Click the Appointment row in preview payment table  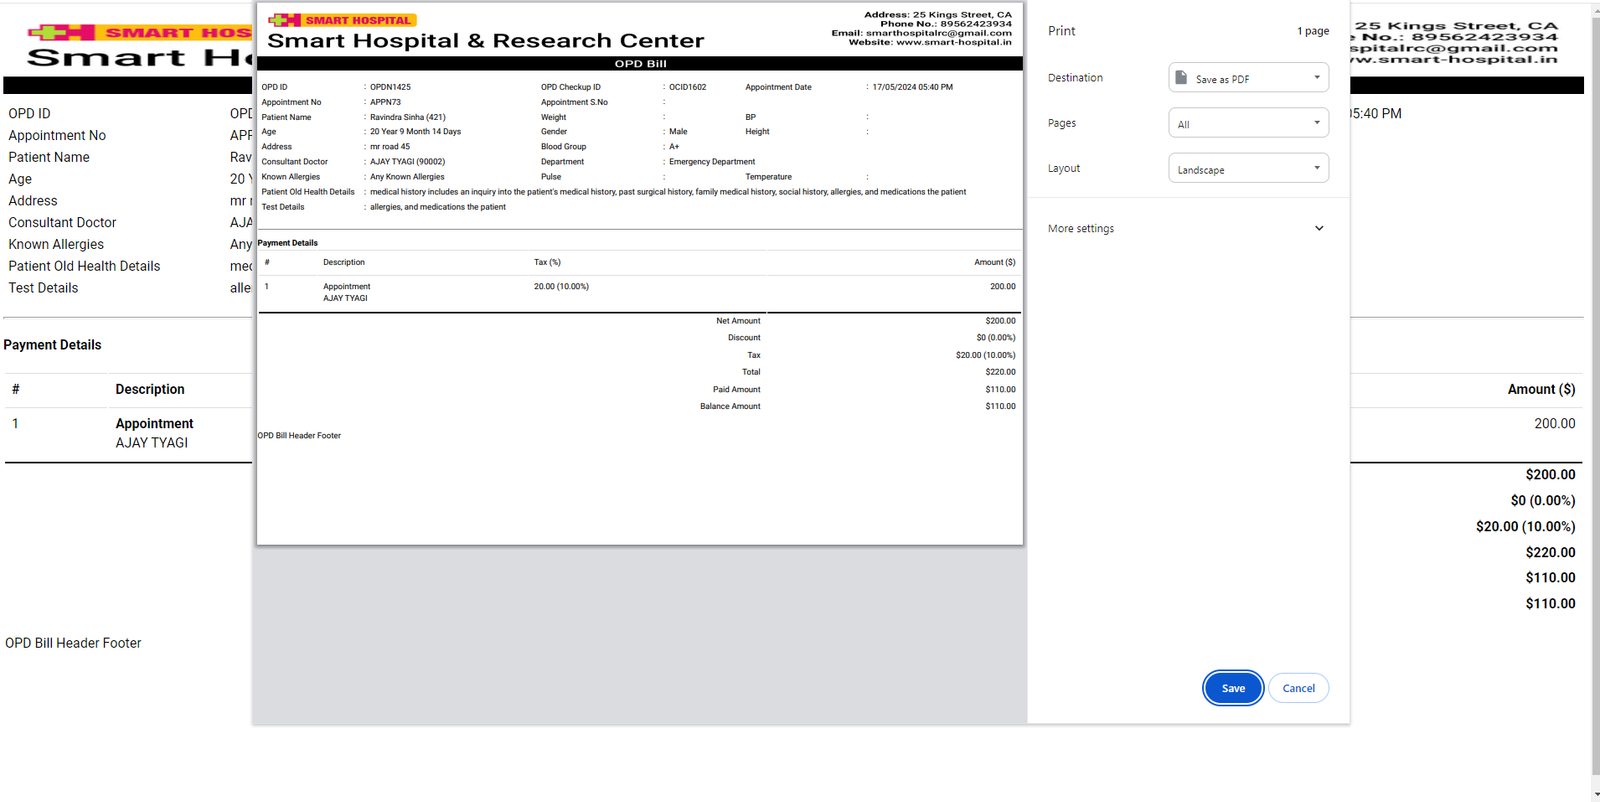[x=346, y=287]
